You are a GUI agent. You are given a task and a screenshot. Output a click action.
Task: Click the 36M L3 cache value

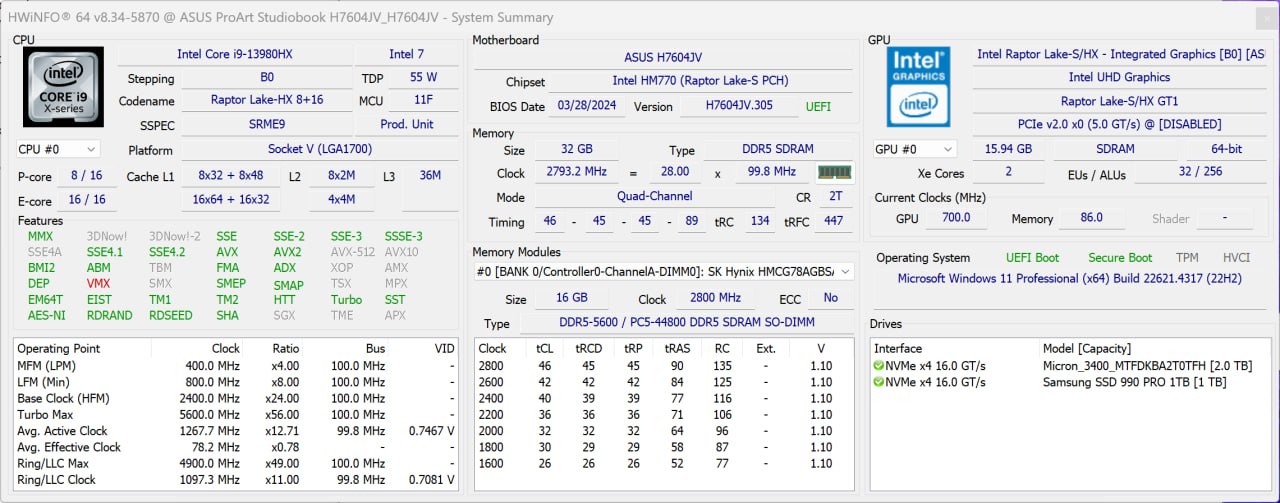point(430,176)
